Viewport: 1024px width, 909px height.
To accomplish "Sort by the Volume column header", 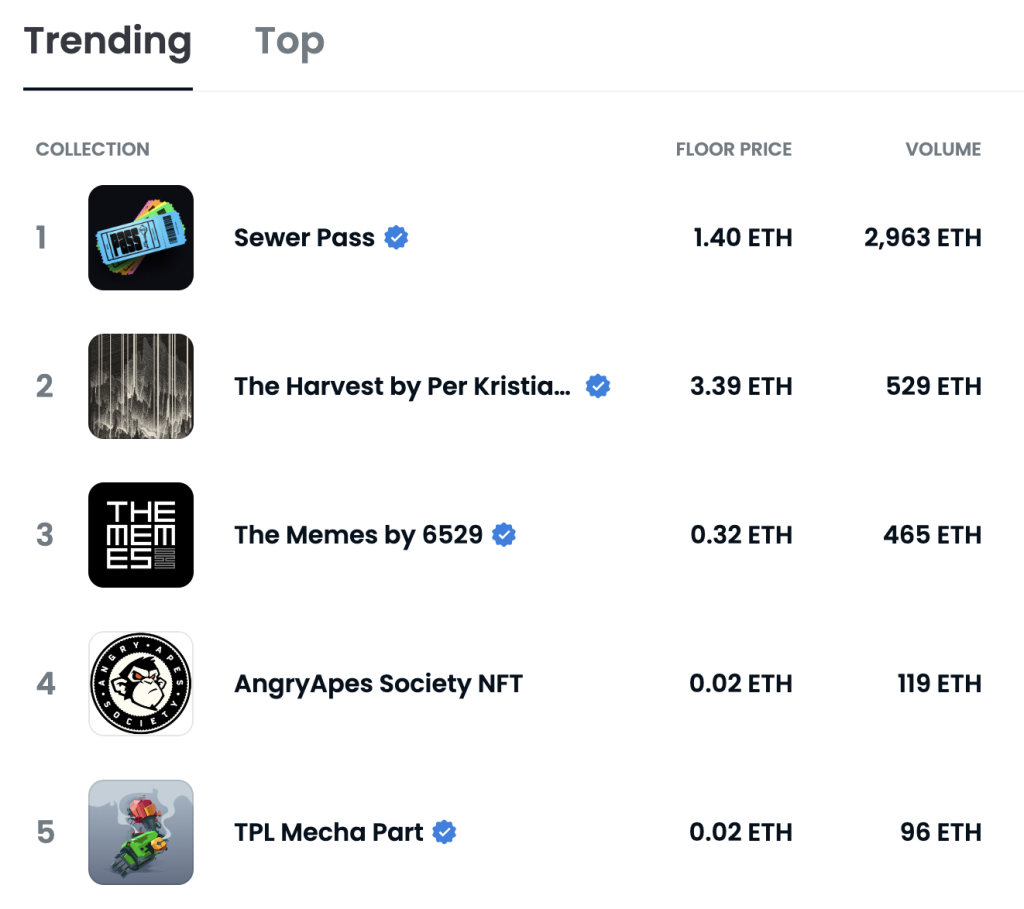I will (943, 150).
